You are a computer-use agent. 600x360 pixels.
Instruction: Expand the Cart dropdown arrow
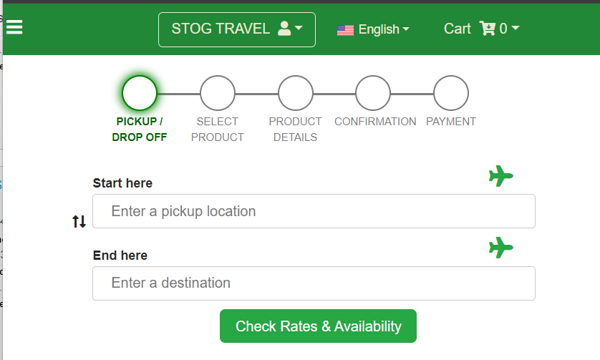click(x=515, y=28)
